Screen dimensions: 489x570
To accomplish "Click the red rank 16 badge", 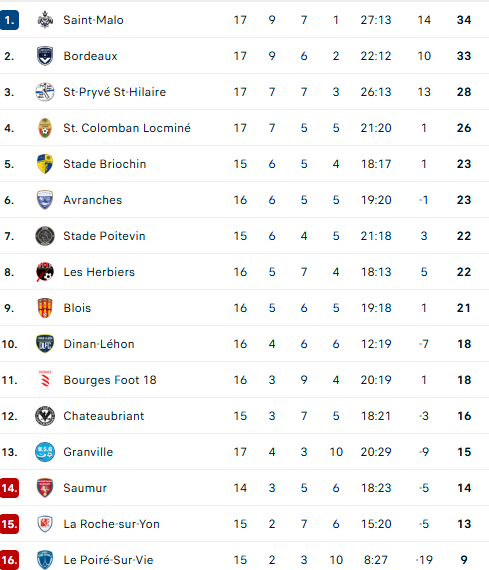I will 9,560.
